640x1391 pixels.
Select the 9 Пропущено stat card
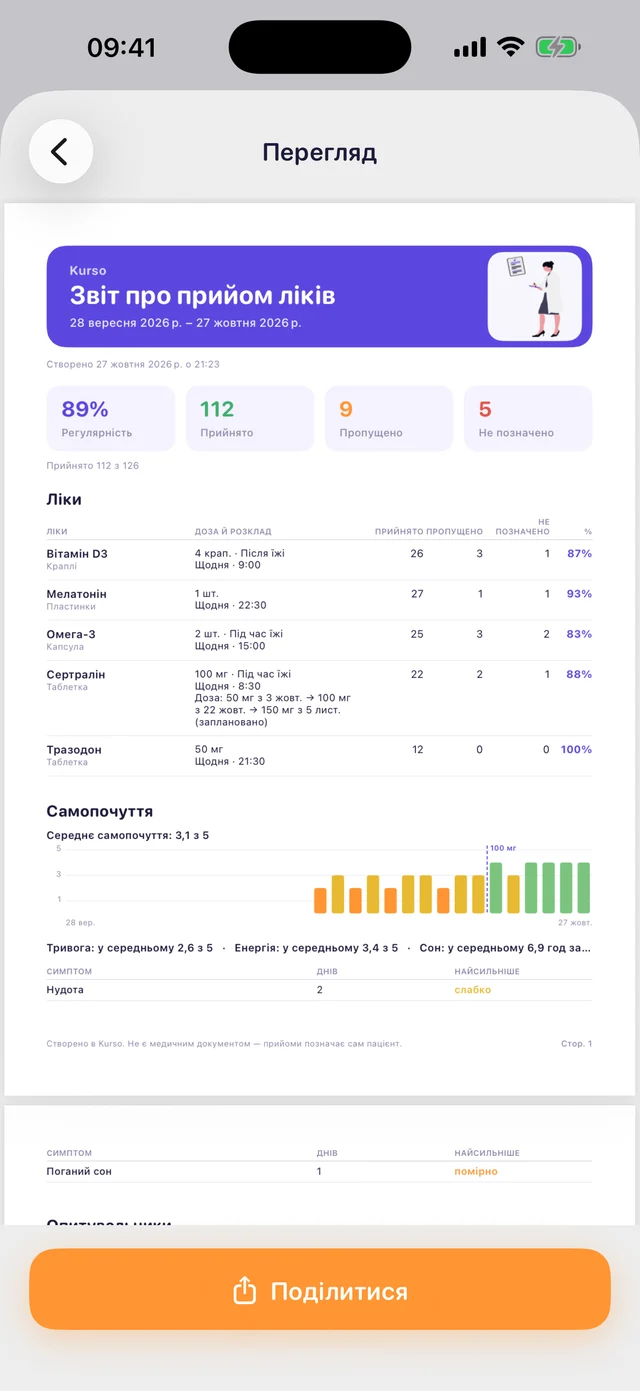(389, 418)
